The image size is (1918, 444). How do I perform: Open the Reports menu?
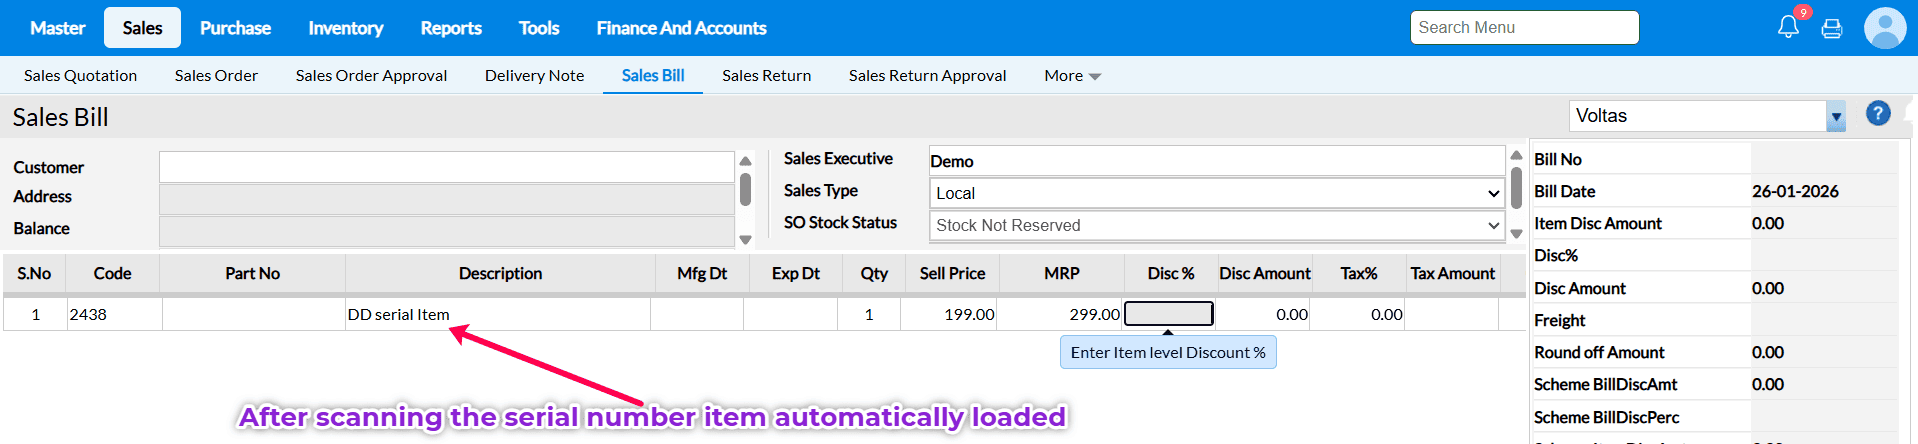click(x=451, y=28)
